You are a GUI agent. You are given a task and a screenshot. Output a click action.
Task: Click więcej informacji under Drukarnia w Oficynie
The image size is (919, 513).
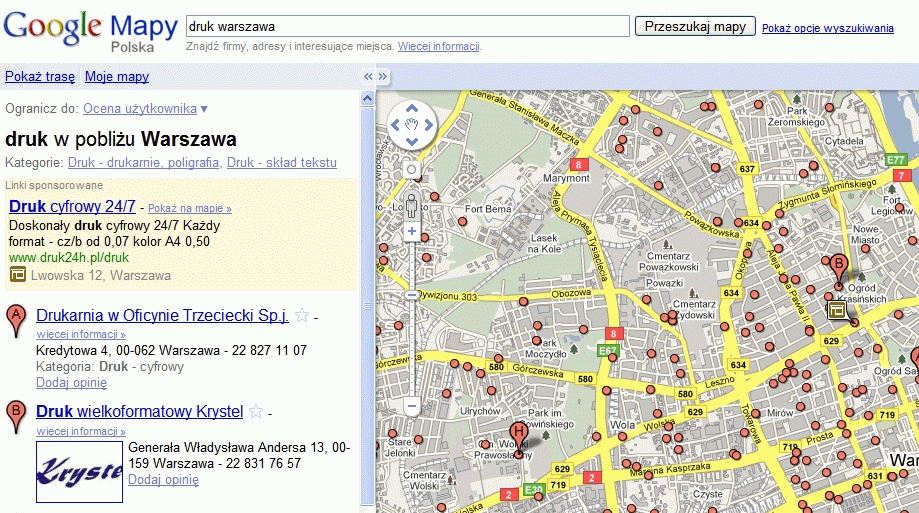81,334
